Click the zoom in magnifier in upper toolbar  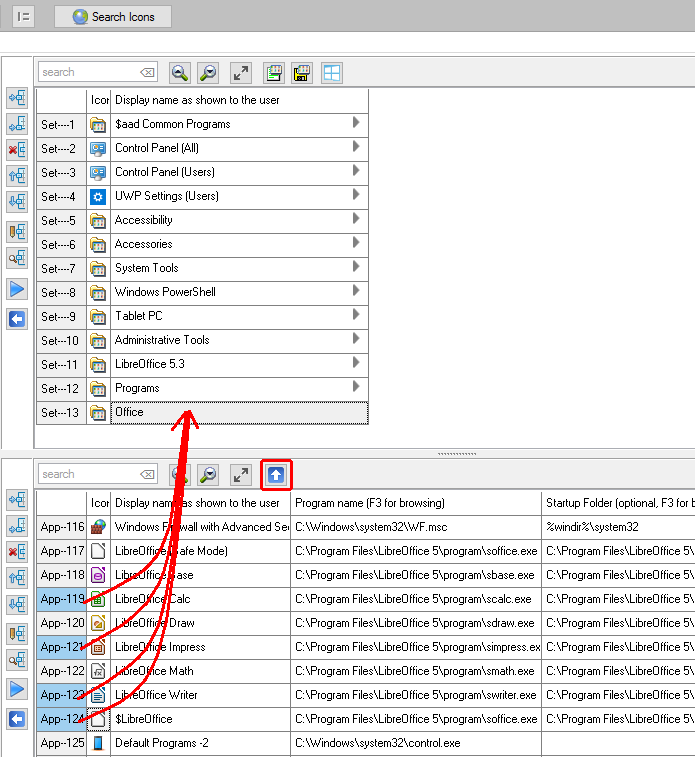(180, 73)
